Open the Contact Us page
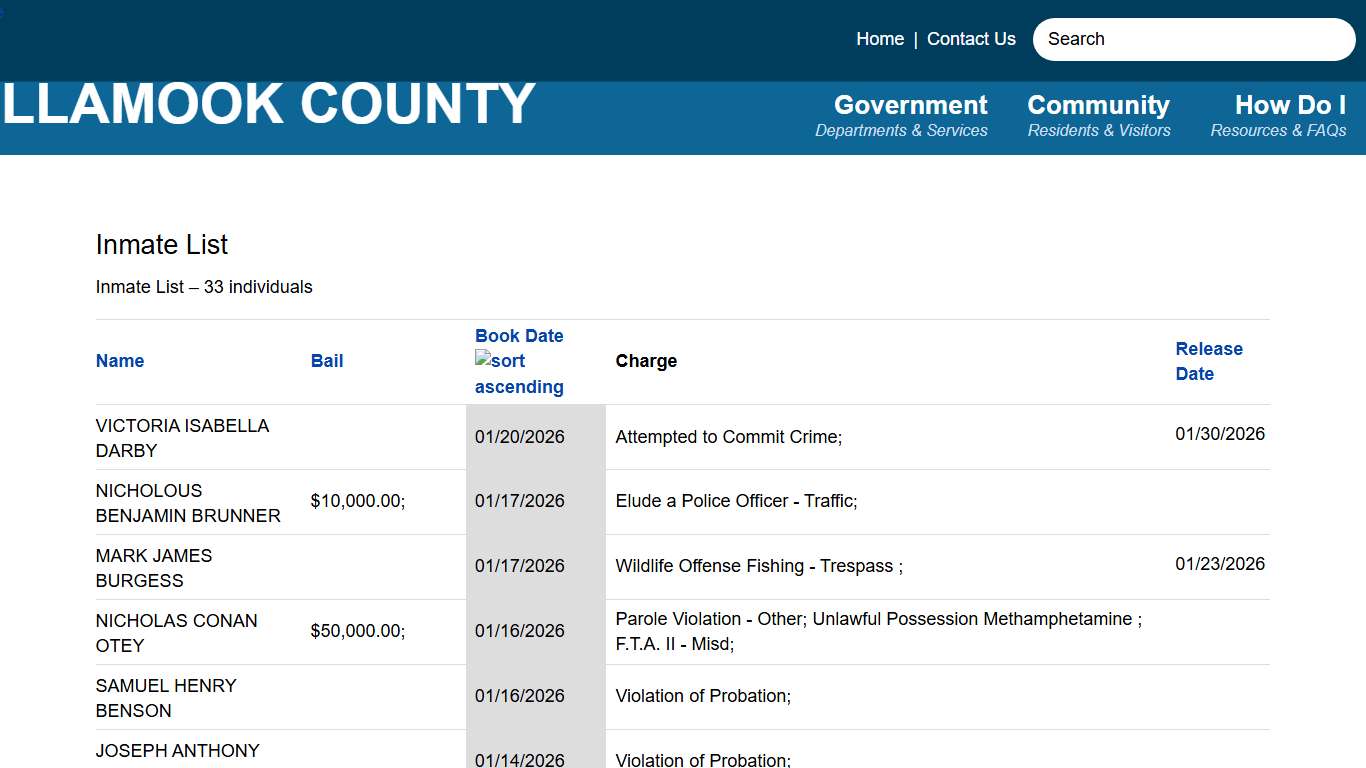The image size is (1366, 768). [970, 39]
